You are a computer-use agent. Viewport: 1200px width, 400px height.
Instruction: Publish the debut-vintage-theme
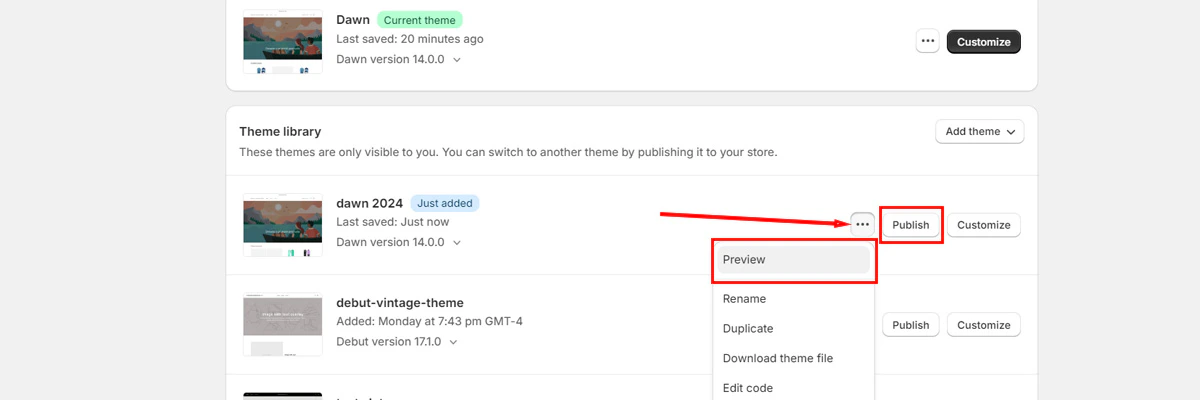coord(911,325)
